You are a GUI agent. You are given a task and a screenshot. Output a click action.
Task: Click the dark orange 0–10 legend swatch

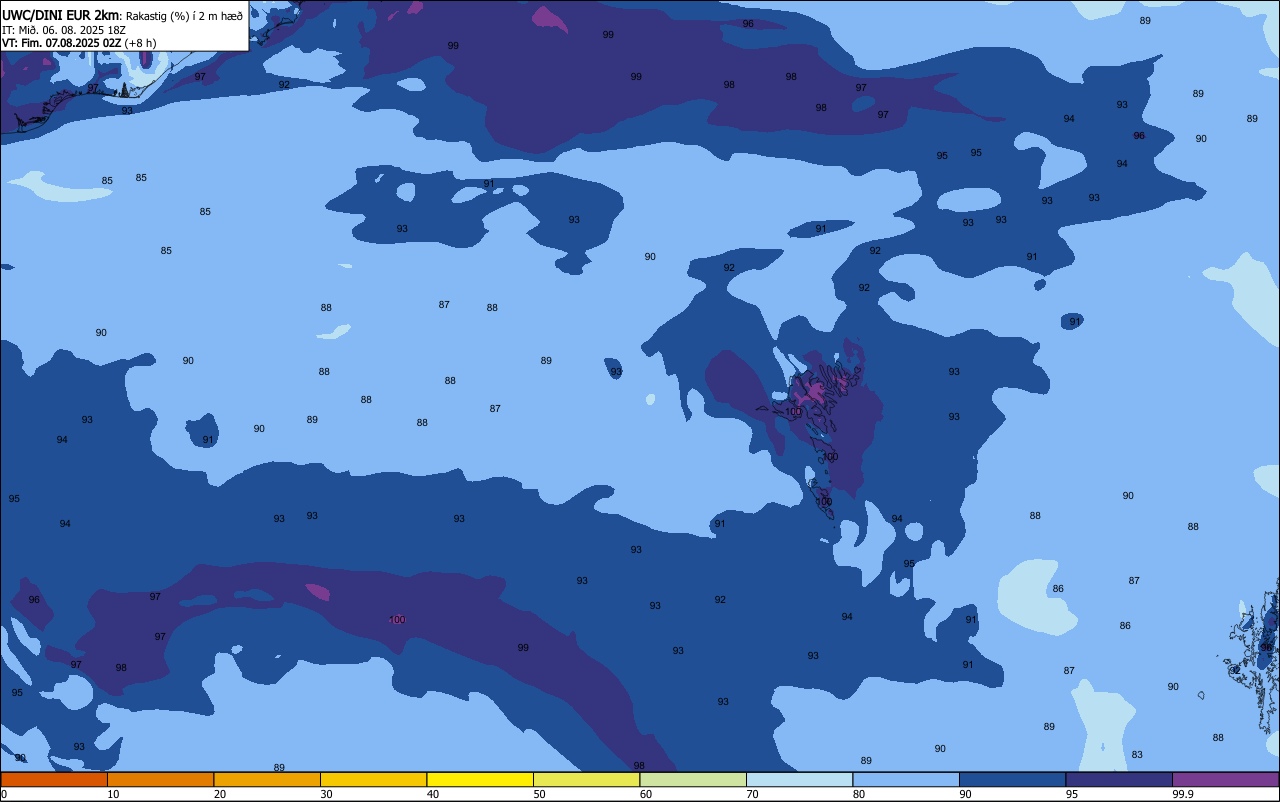54,779
